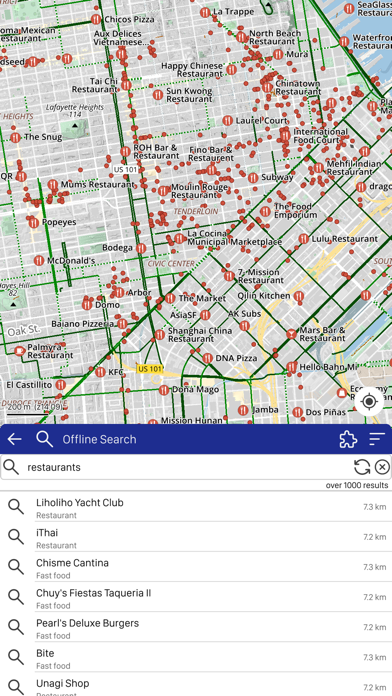Tap the Lulu Restaurant marker
Image resolution: width=392 pixels, height=696 pixels.
point(304,239)
